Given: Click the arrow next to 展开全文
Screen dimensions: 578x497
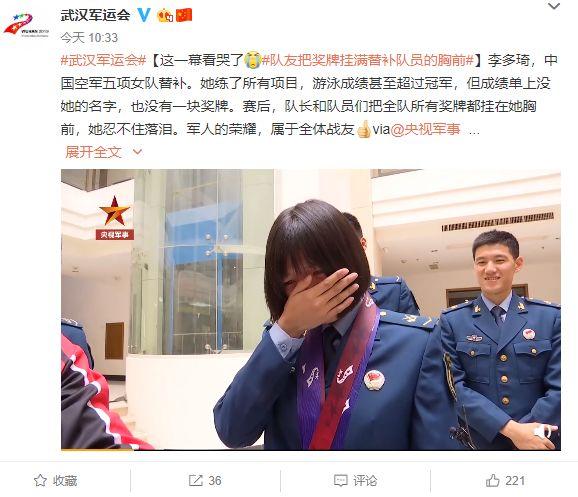Looking at the screenshot, I should (x=137, y=152).
